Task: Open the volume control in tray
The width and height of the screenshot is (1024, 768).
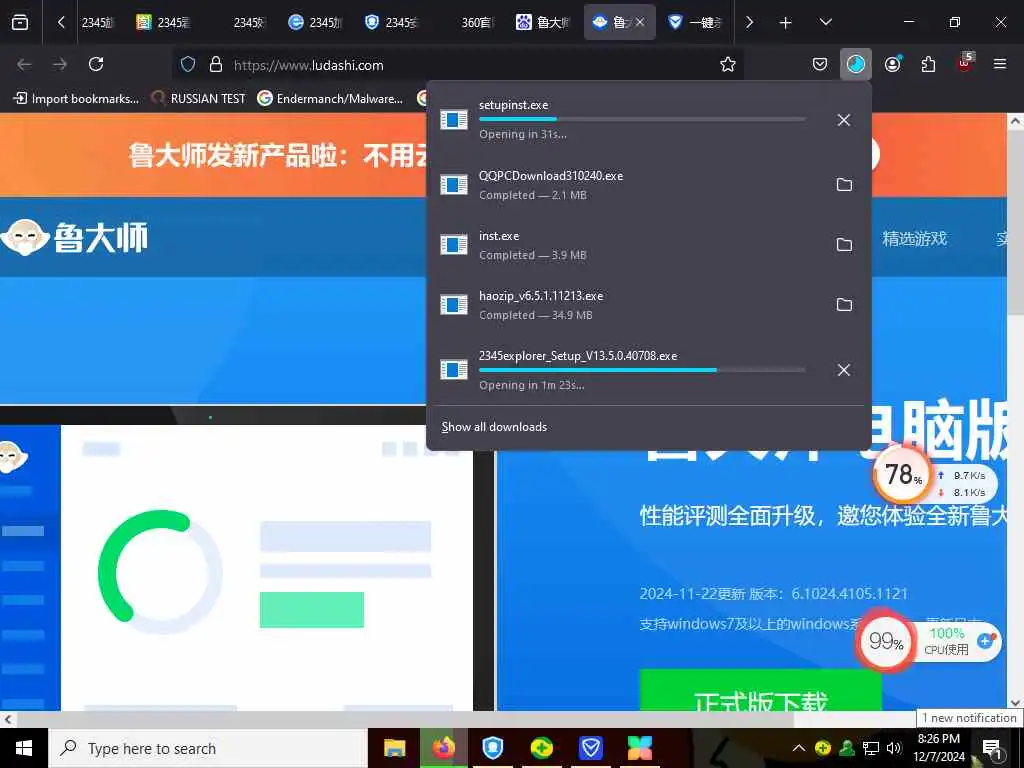Action: point(894,748)
